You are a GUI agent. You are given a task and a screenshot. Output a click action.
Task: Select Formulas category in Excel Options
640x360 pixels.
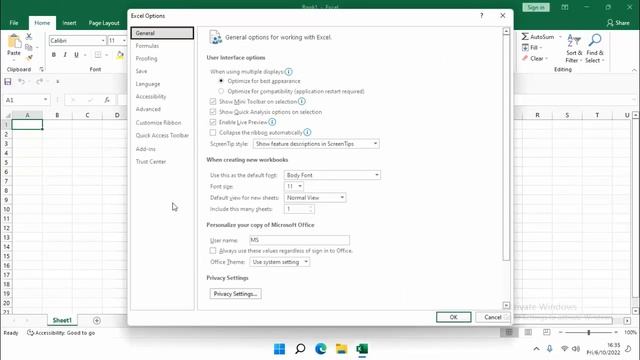[147, 46]
